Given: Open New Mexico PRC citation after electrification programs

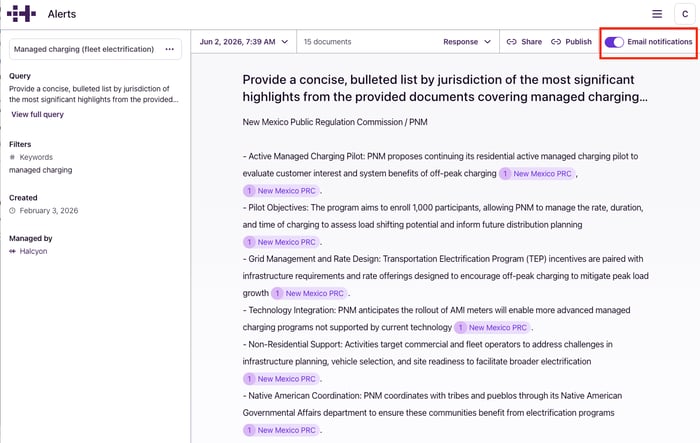Looking at the screenshot, I should click(x=281, y=430).
